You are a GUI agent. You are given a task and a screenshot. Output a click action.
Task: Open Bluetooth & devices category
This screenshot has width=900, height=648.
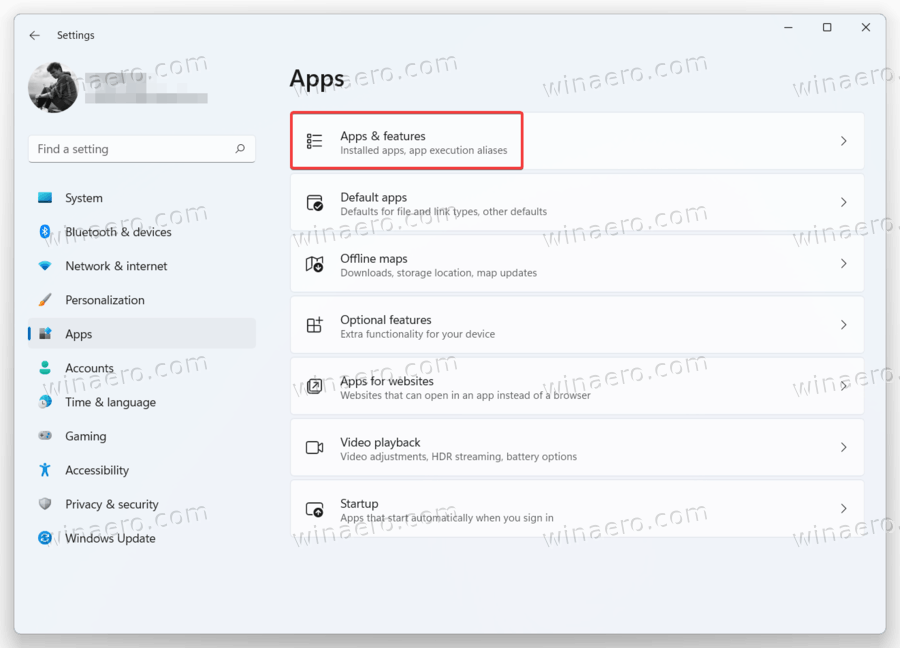tap(142, 232)
